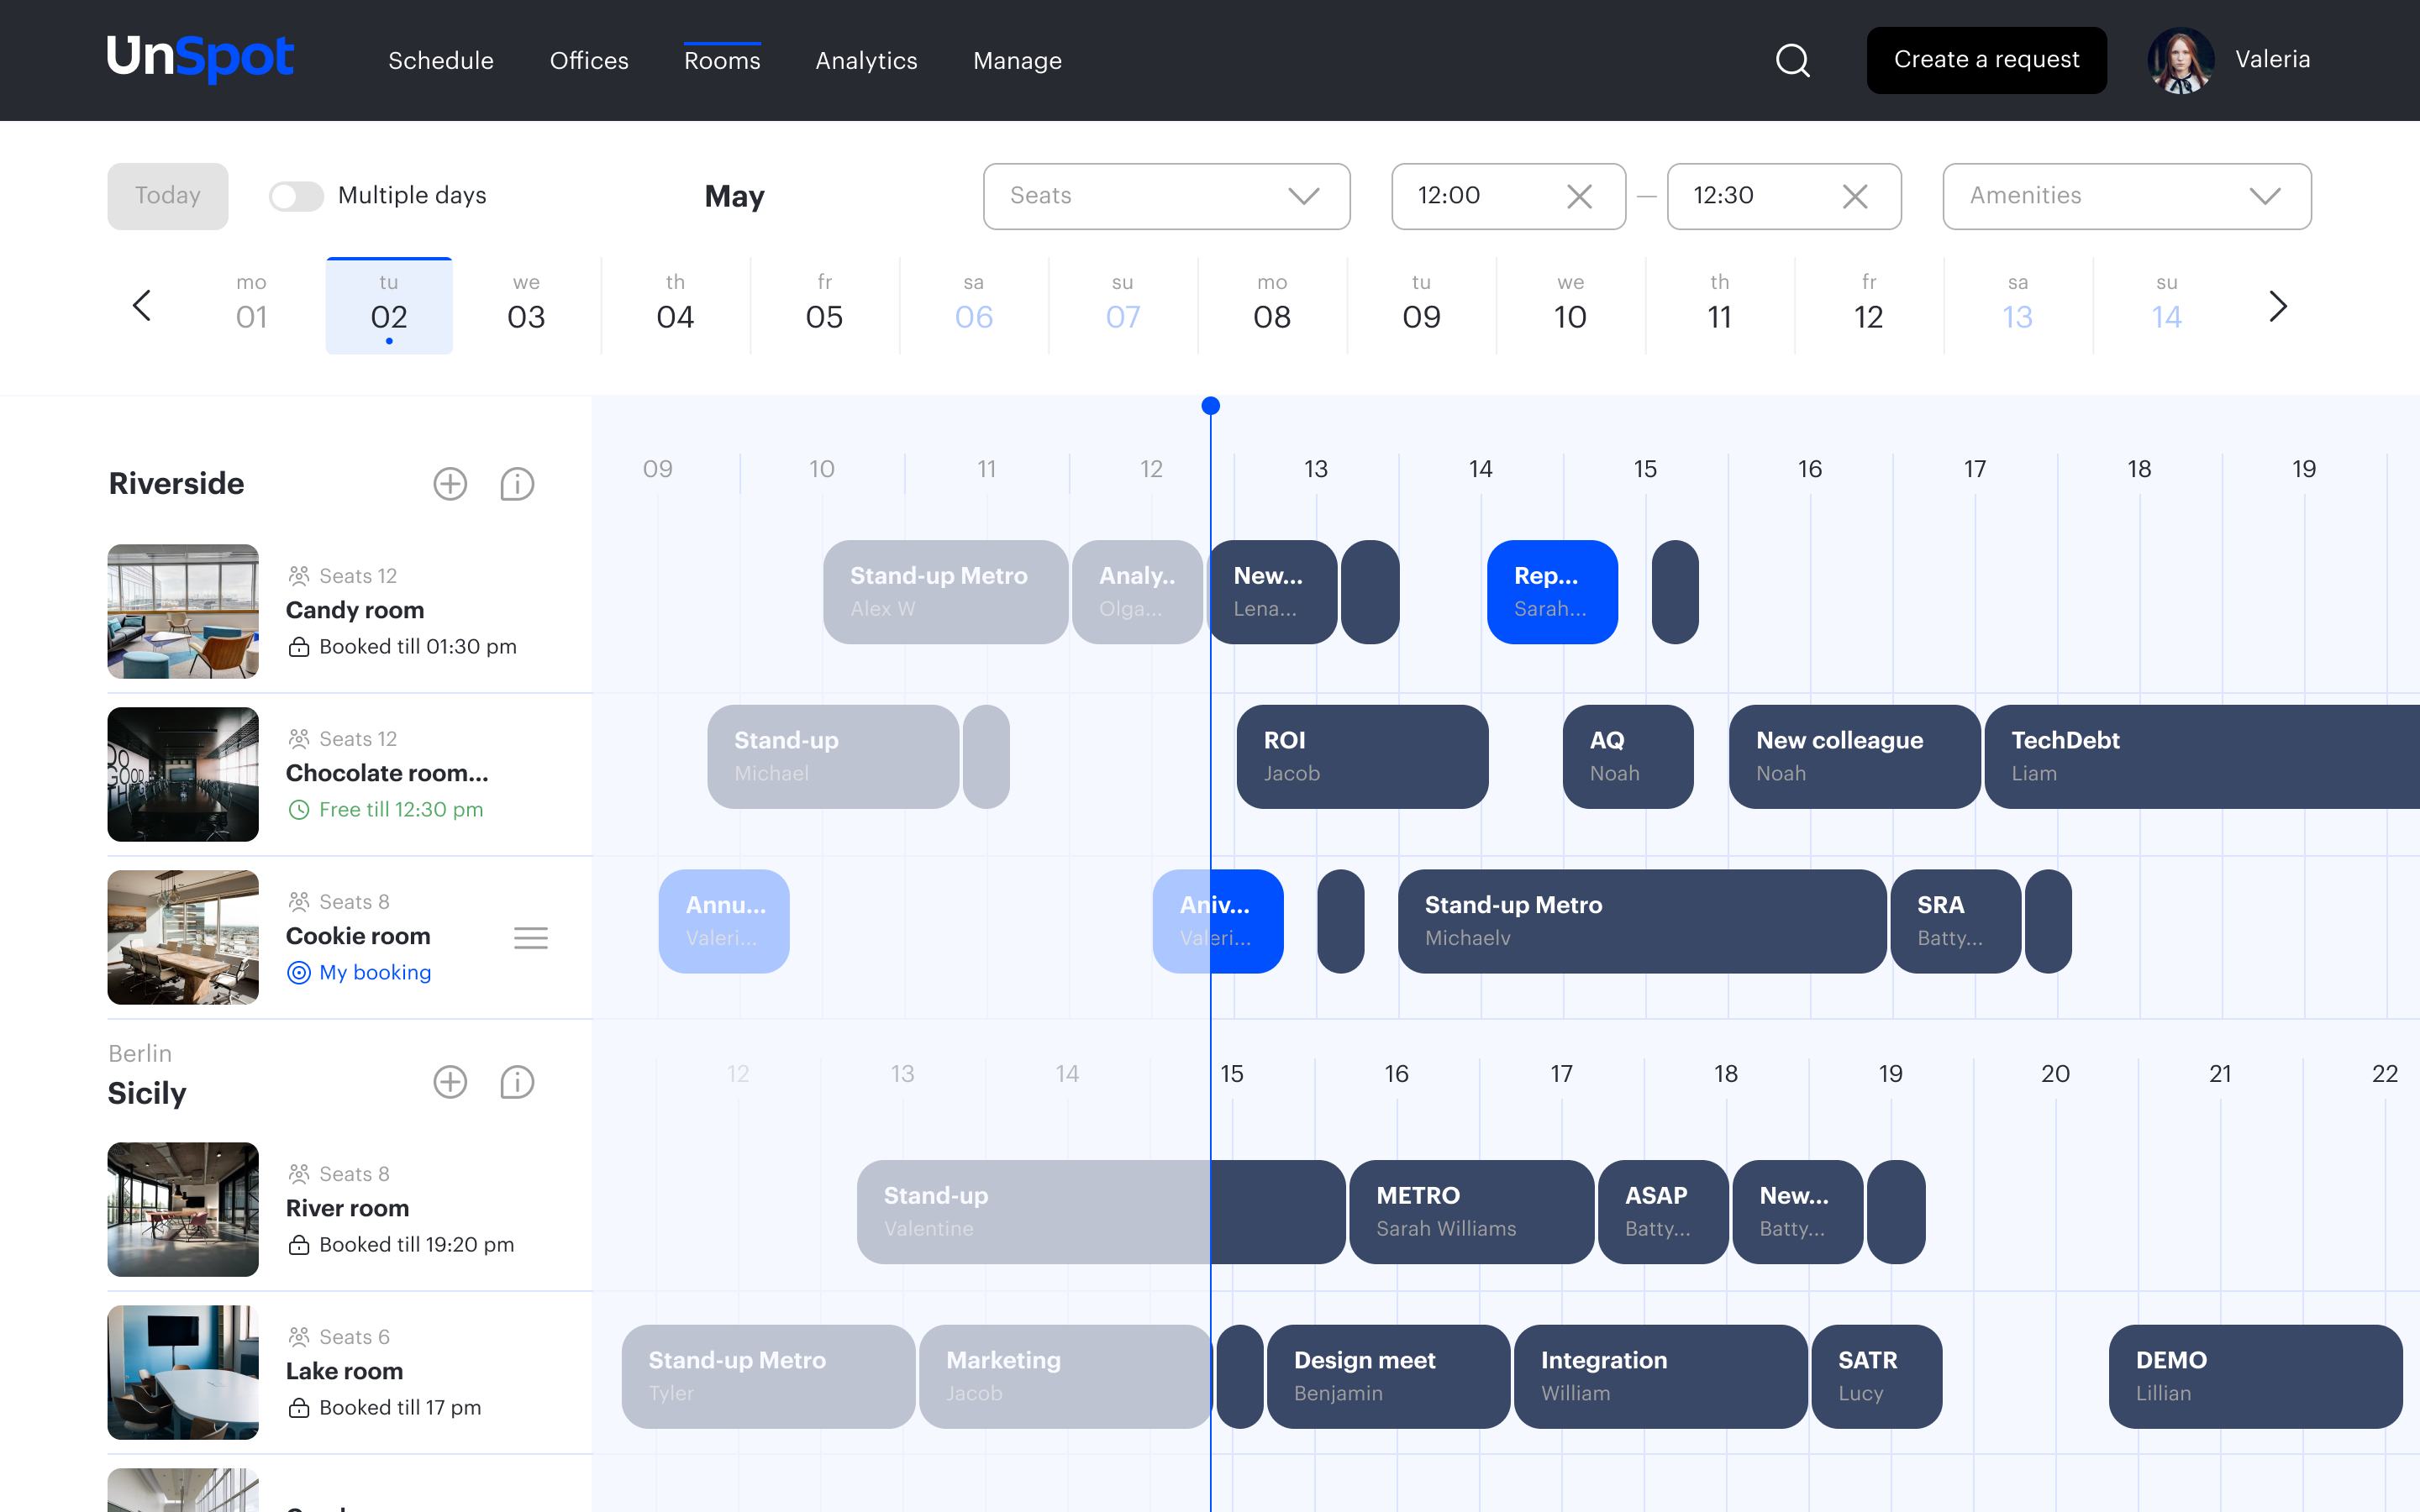This screenshot has width=2420, height=1512.
Task: Open the Analytics menu
Action: [866, 60]
